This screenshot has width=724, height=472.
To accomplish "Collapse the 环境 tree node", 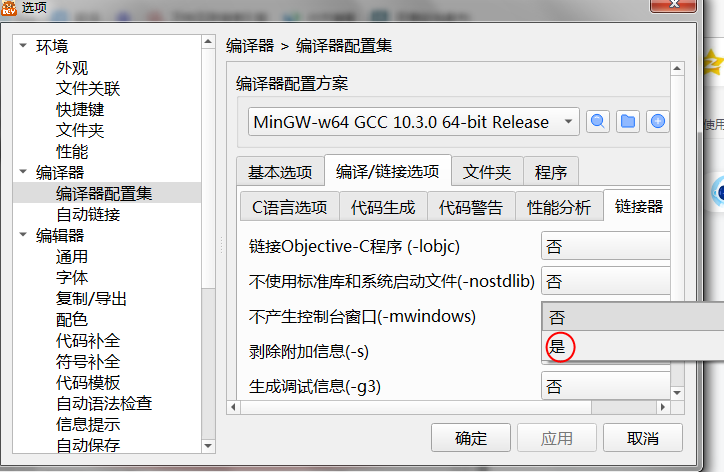I will [23, 46].
